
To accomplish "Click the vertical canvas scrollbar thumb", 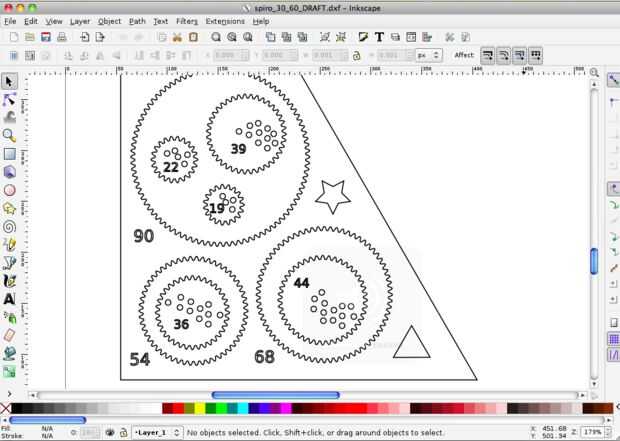I will (x=594, y=261).
